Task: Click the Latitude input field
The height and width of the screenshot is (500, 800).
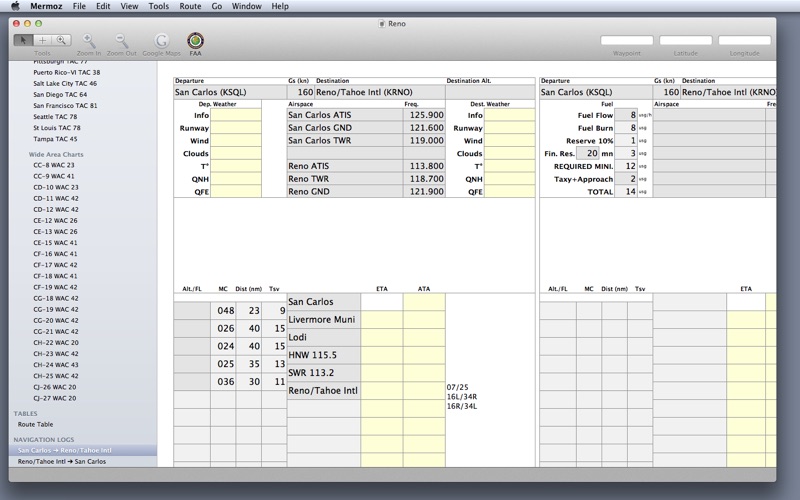Action: pyautogui.click(x=686, y=40)
